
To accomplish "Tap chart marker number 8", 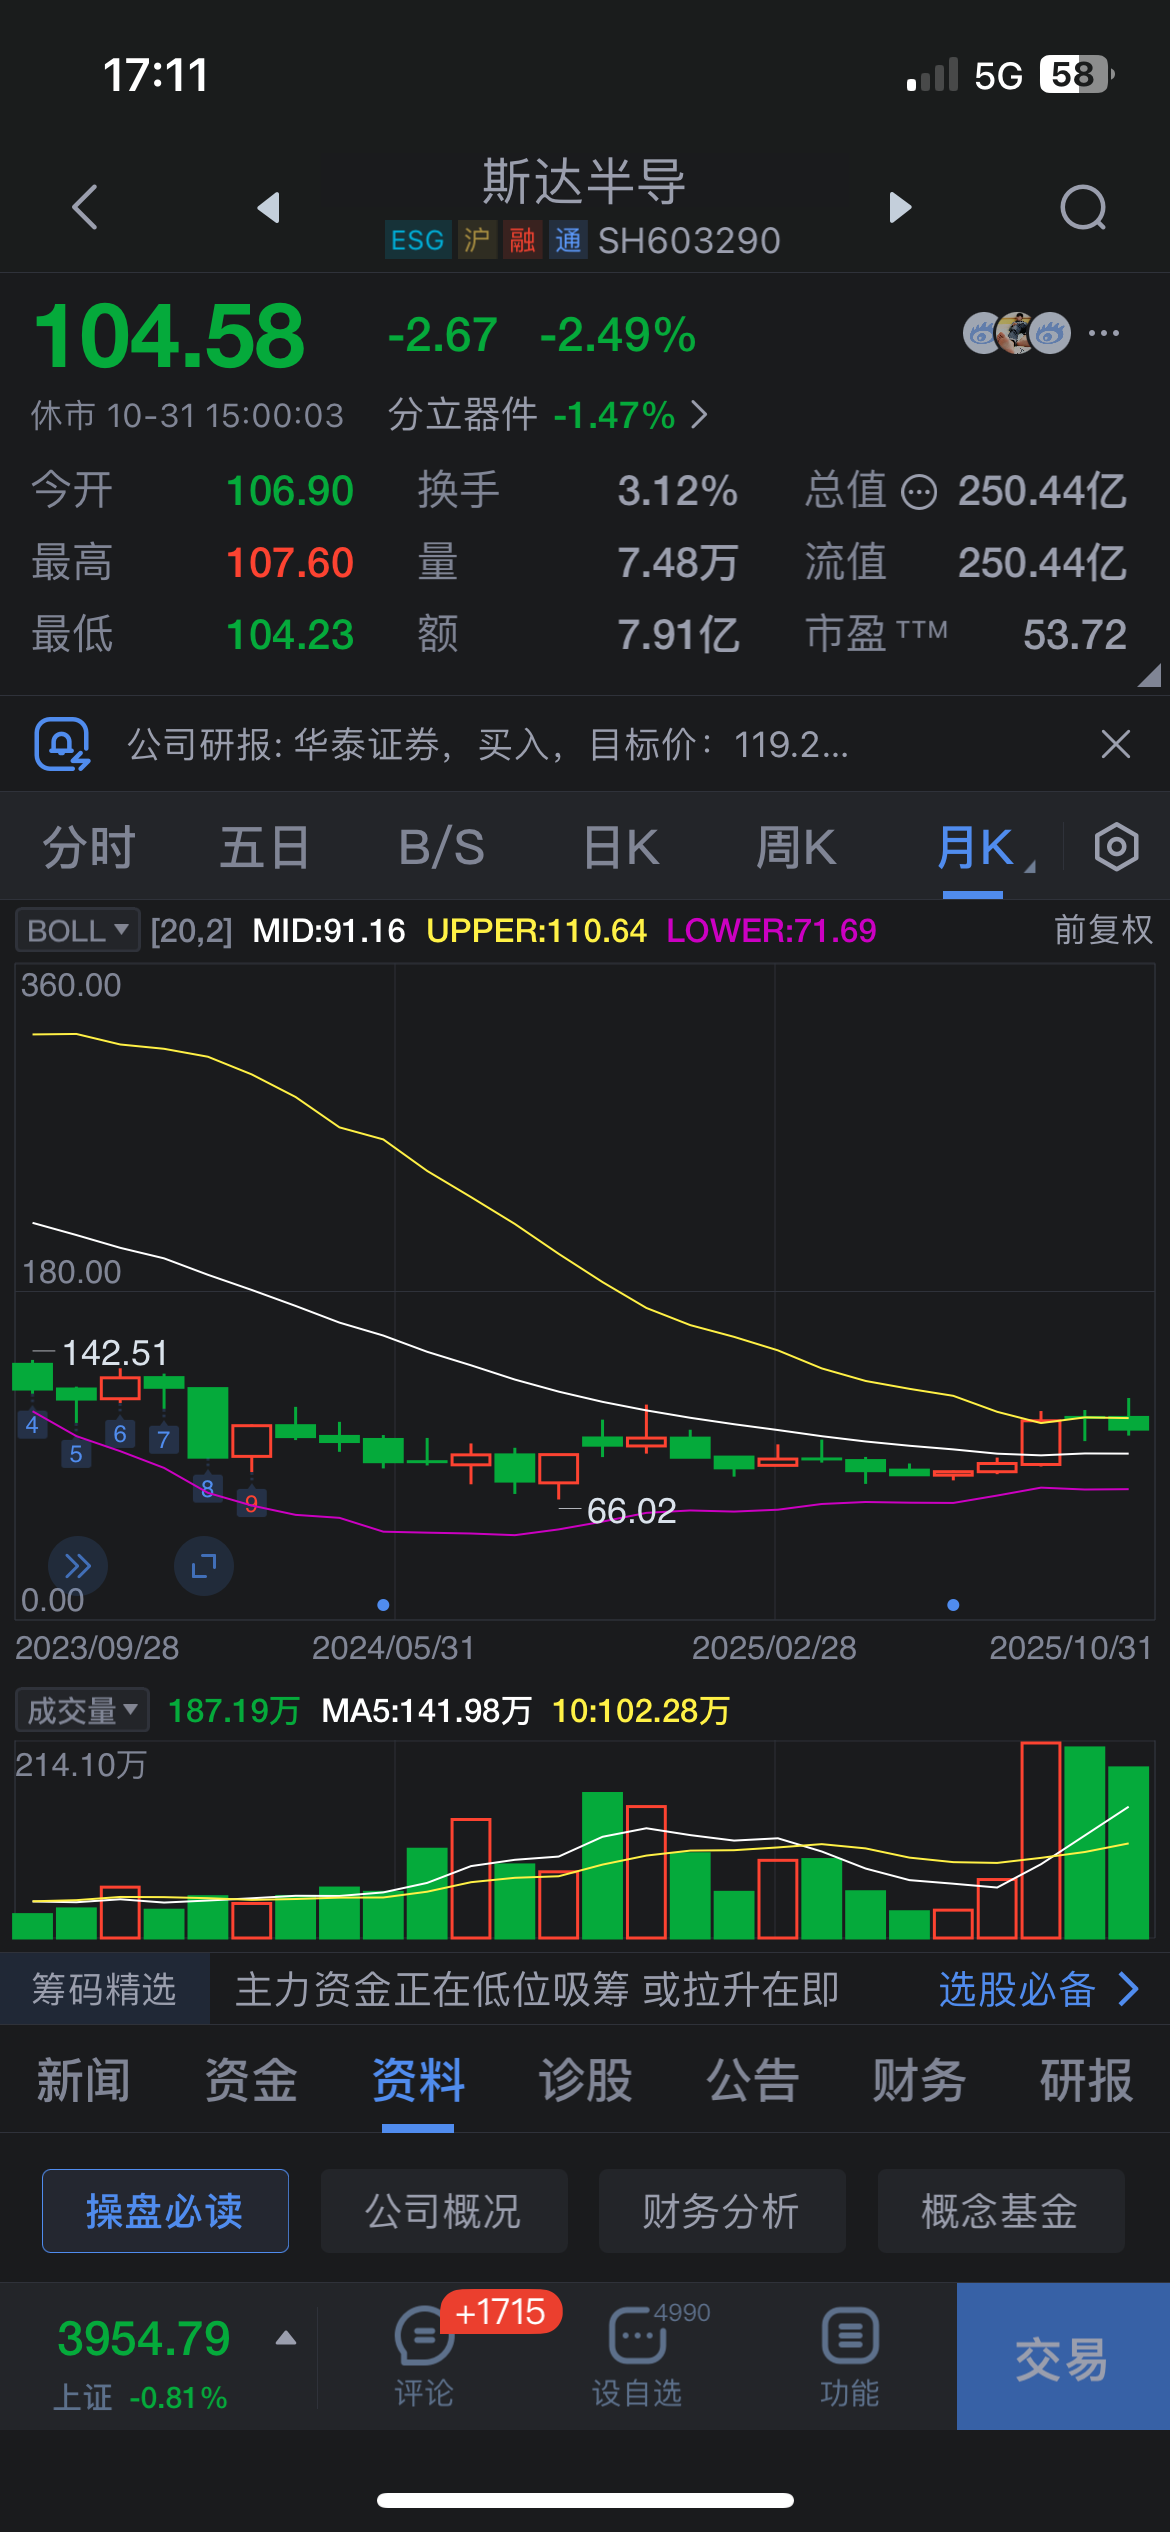I will [x=208, y=1489].
